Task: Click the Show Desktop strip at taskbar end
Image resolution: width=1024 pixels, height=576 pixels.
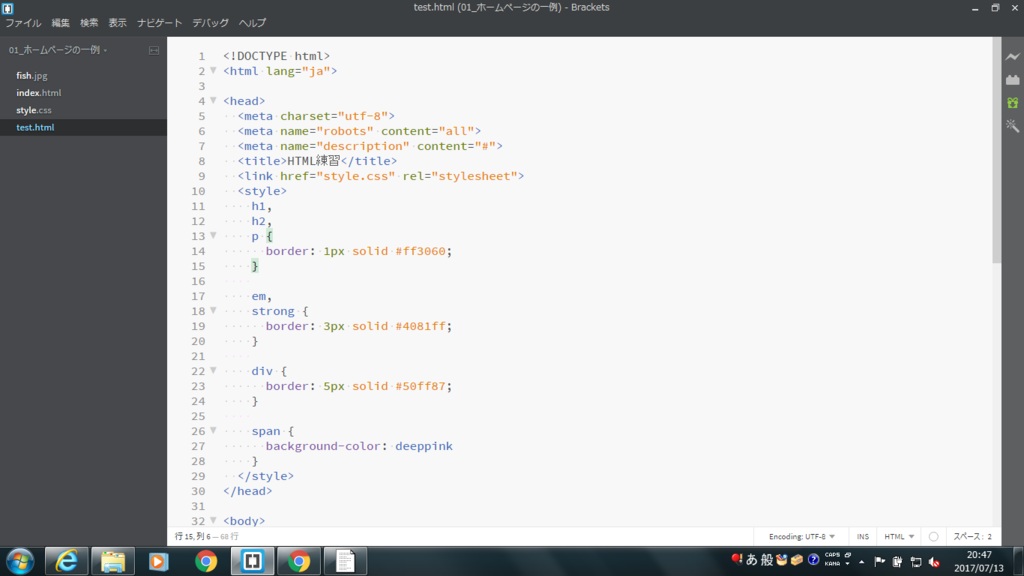Action: pyautogui.click(x=1019, y=561)
